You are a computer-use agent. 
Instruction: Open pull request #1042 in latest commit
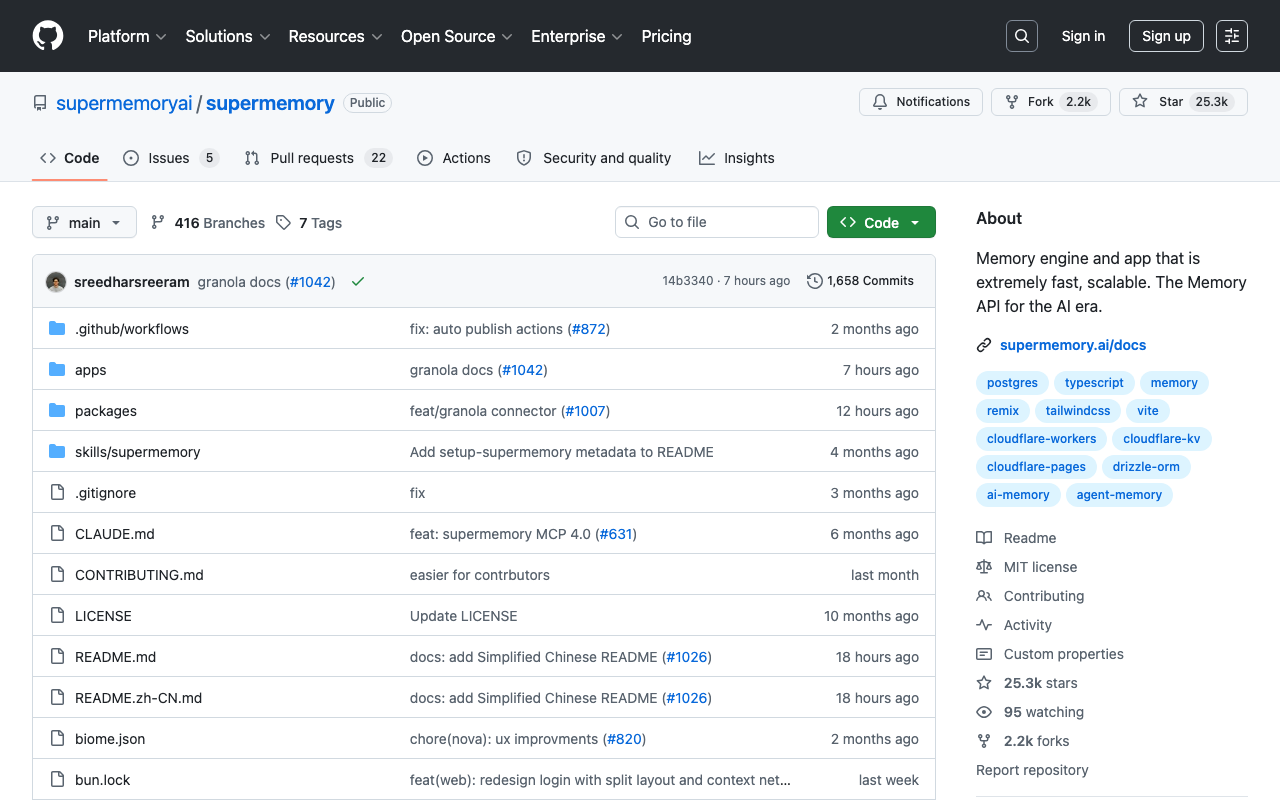[310, 282]
